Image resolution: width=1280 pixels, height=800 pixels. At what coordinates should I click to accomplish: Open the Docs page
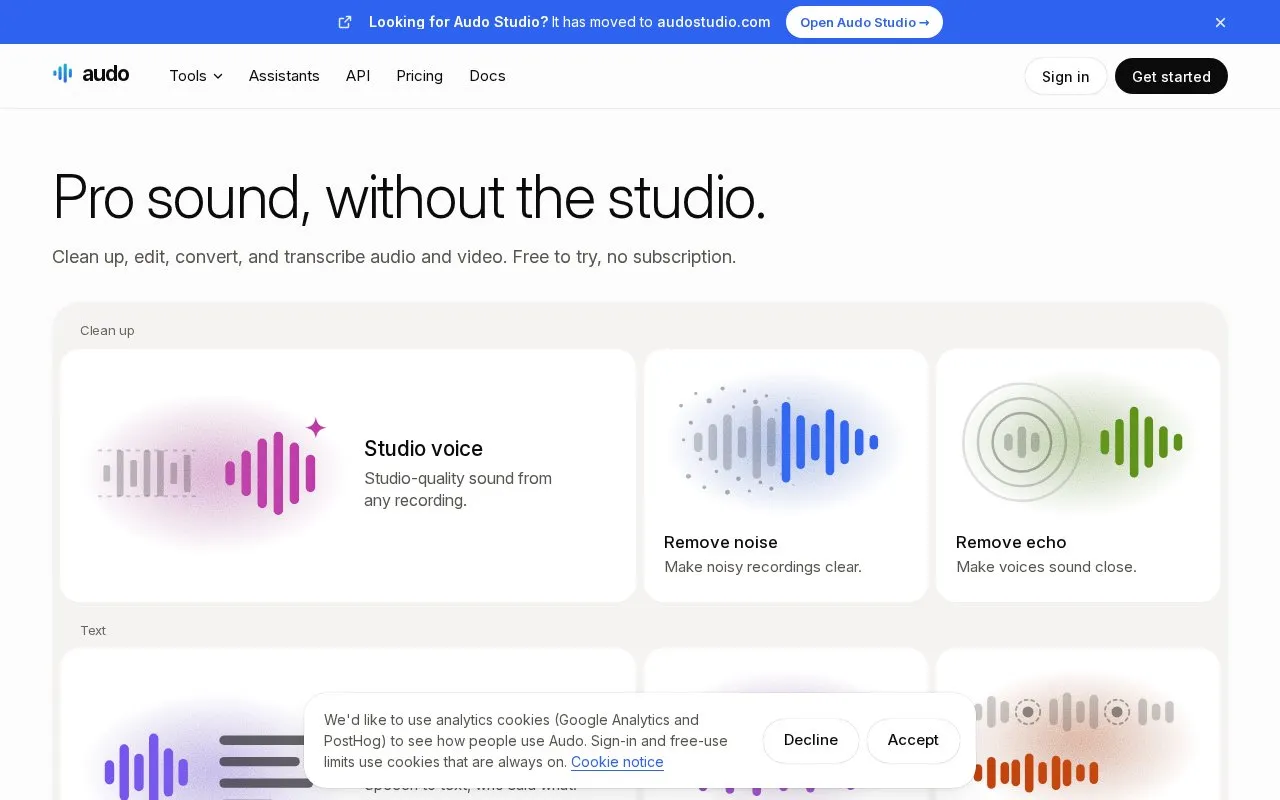pos(487,76)
